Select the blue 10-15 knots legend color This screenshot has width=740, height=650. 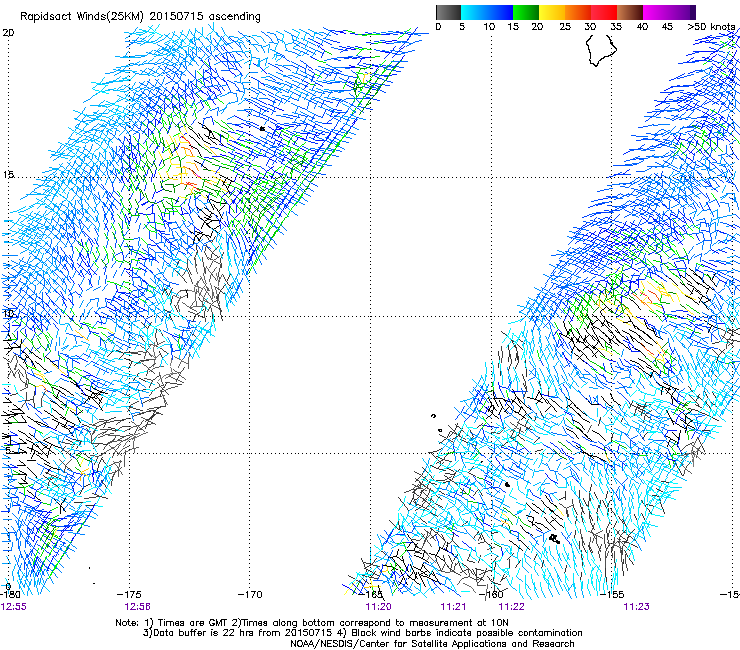click(x=500, y=12)
